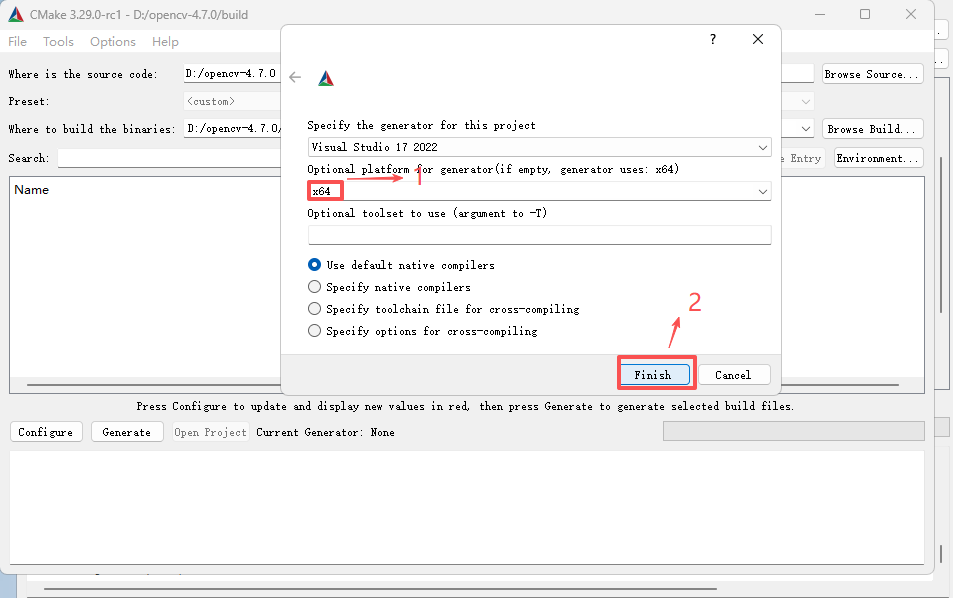Open the File menu

tap(18, 41)
